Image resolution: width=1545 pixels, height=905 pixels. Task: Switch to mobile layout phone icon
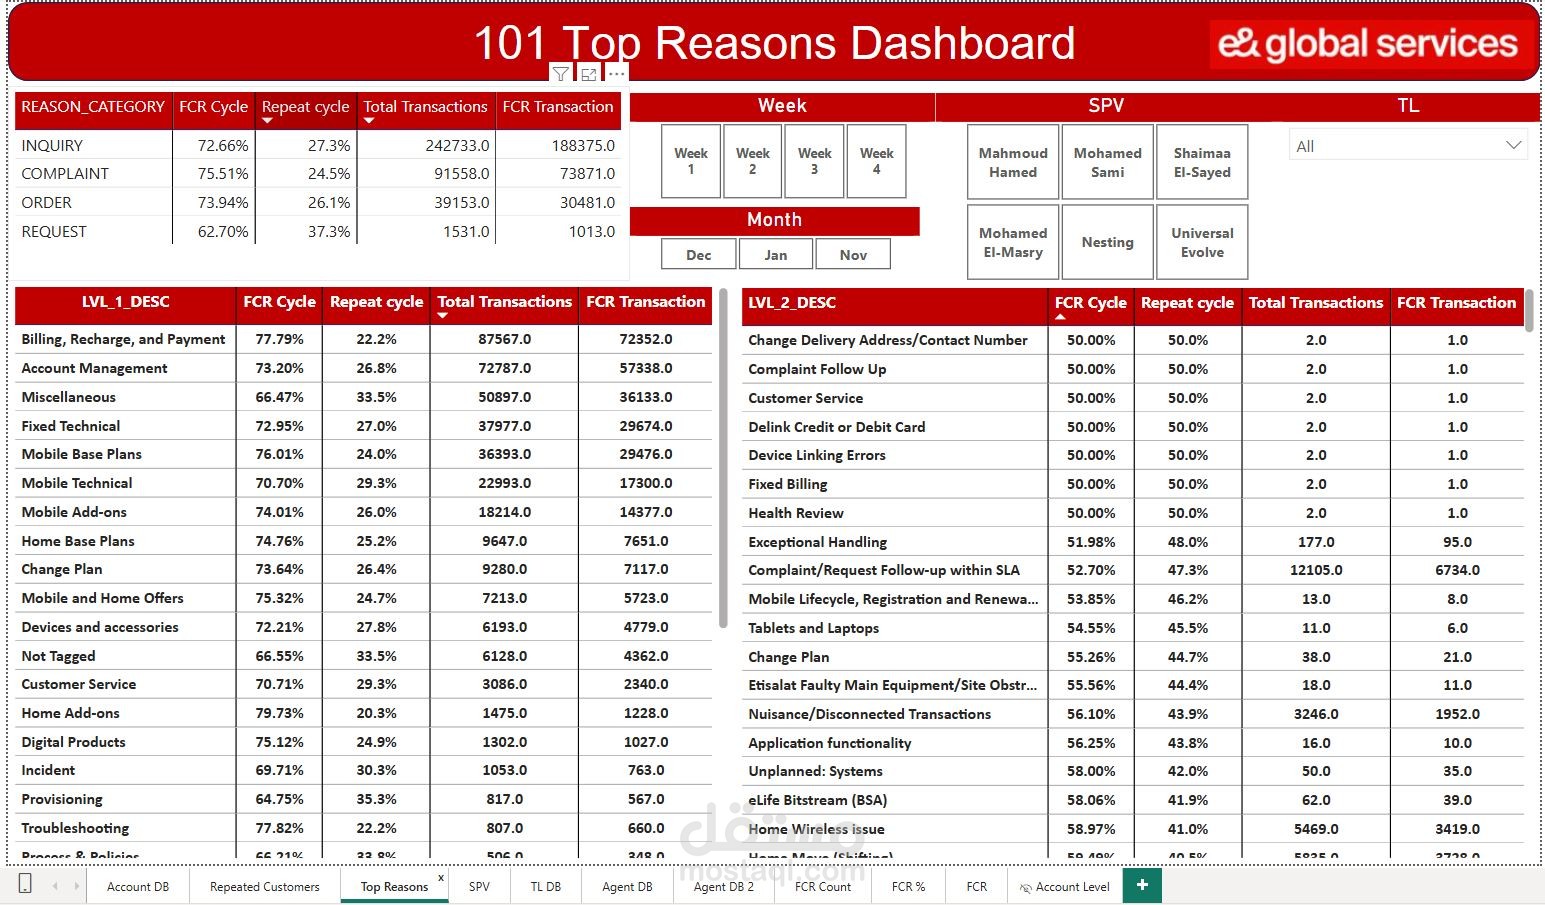pos(25,884)
